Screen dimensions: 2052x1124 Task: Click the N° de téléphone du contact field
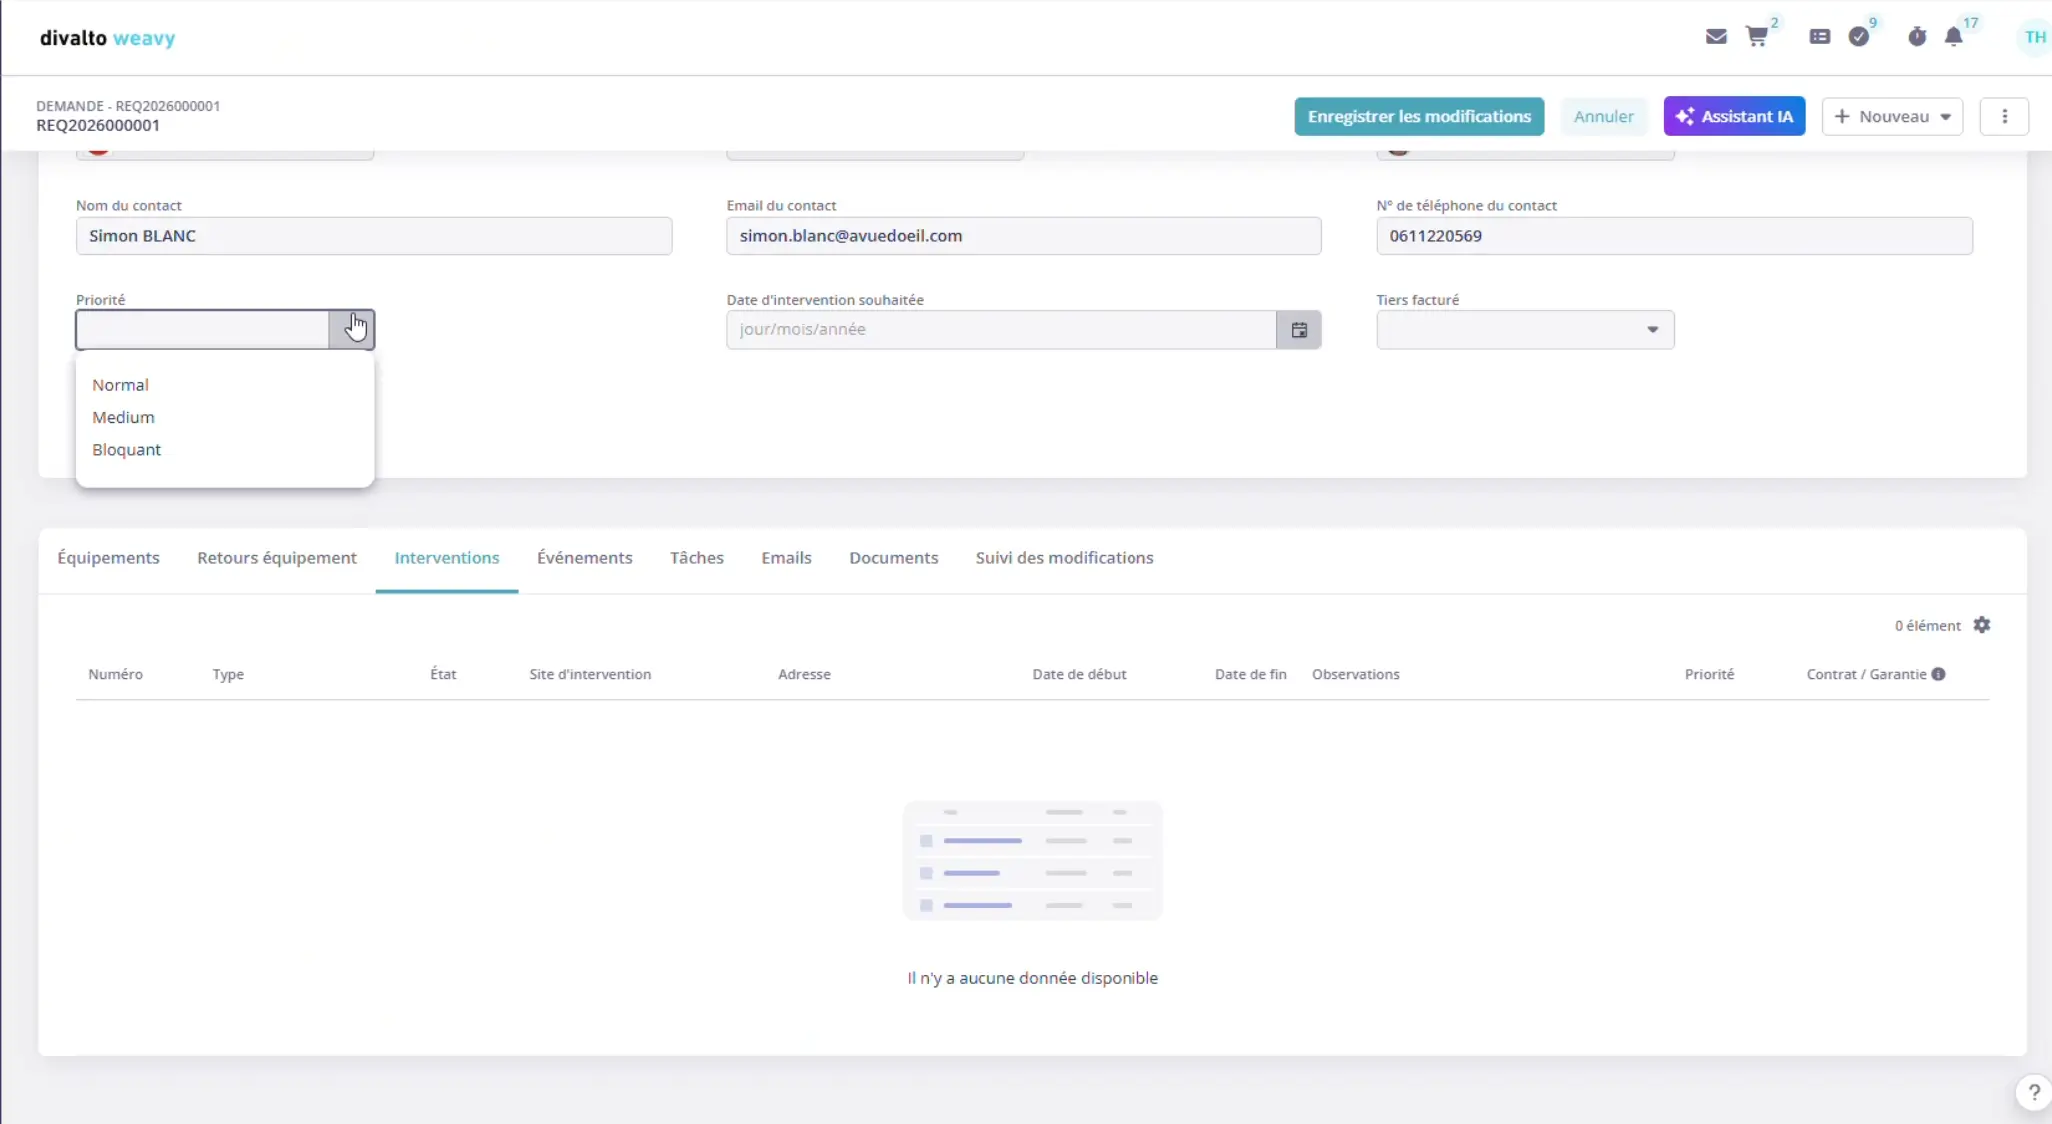[x=1674, y=236]
